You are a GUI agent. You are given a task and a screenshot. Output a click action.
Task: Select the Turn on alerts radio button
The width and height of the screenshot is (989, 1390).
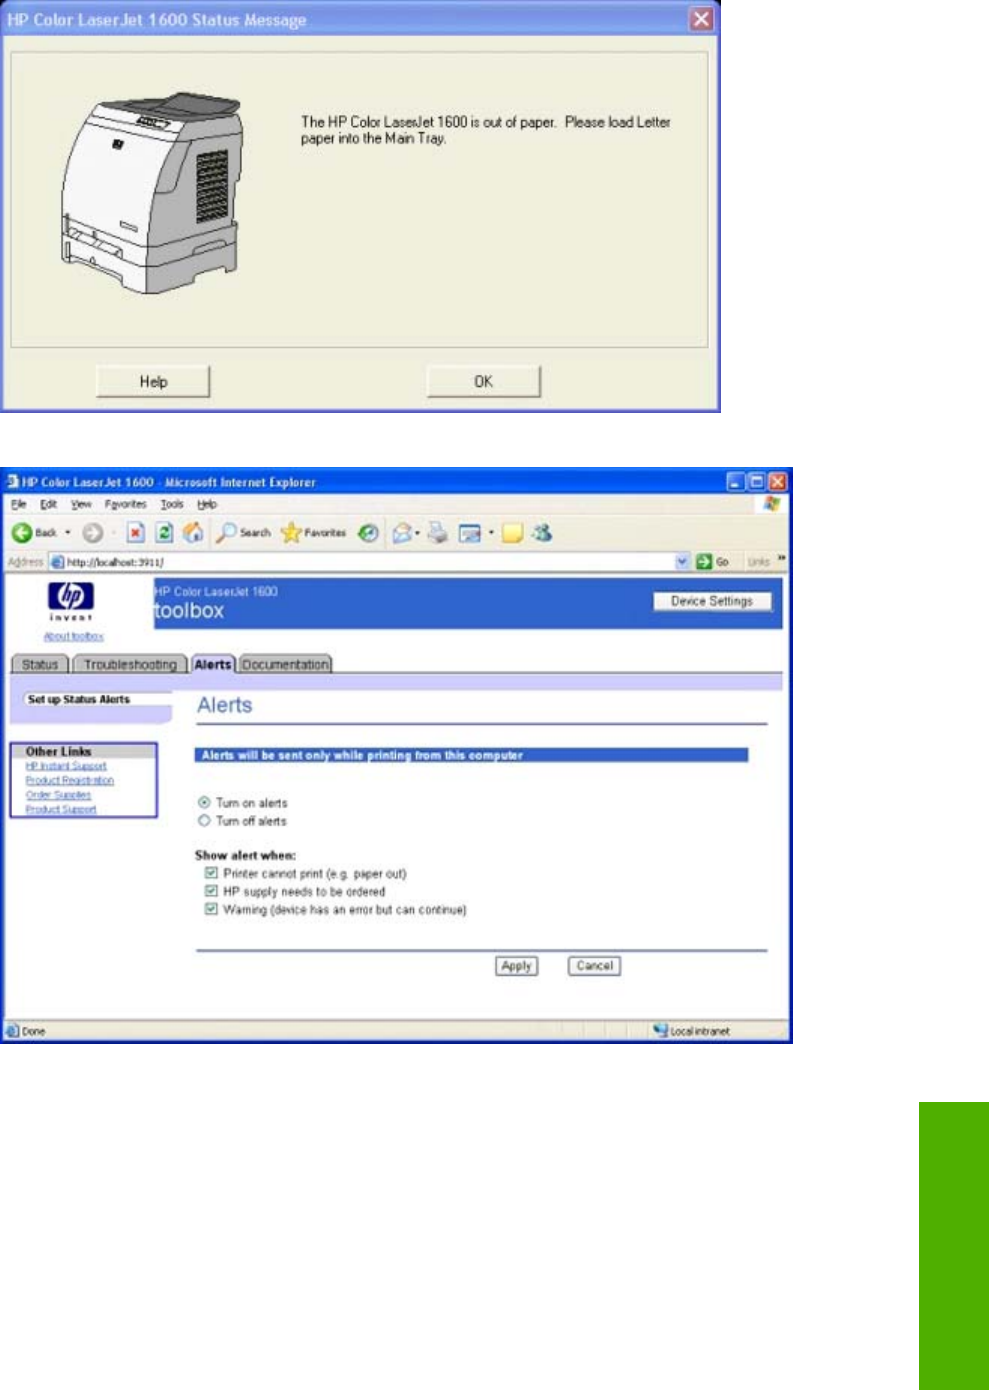tap(204, 803)
